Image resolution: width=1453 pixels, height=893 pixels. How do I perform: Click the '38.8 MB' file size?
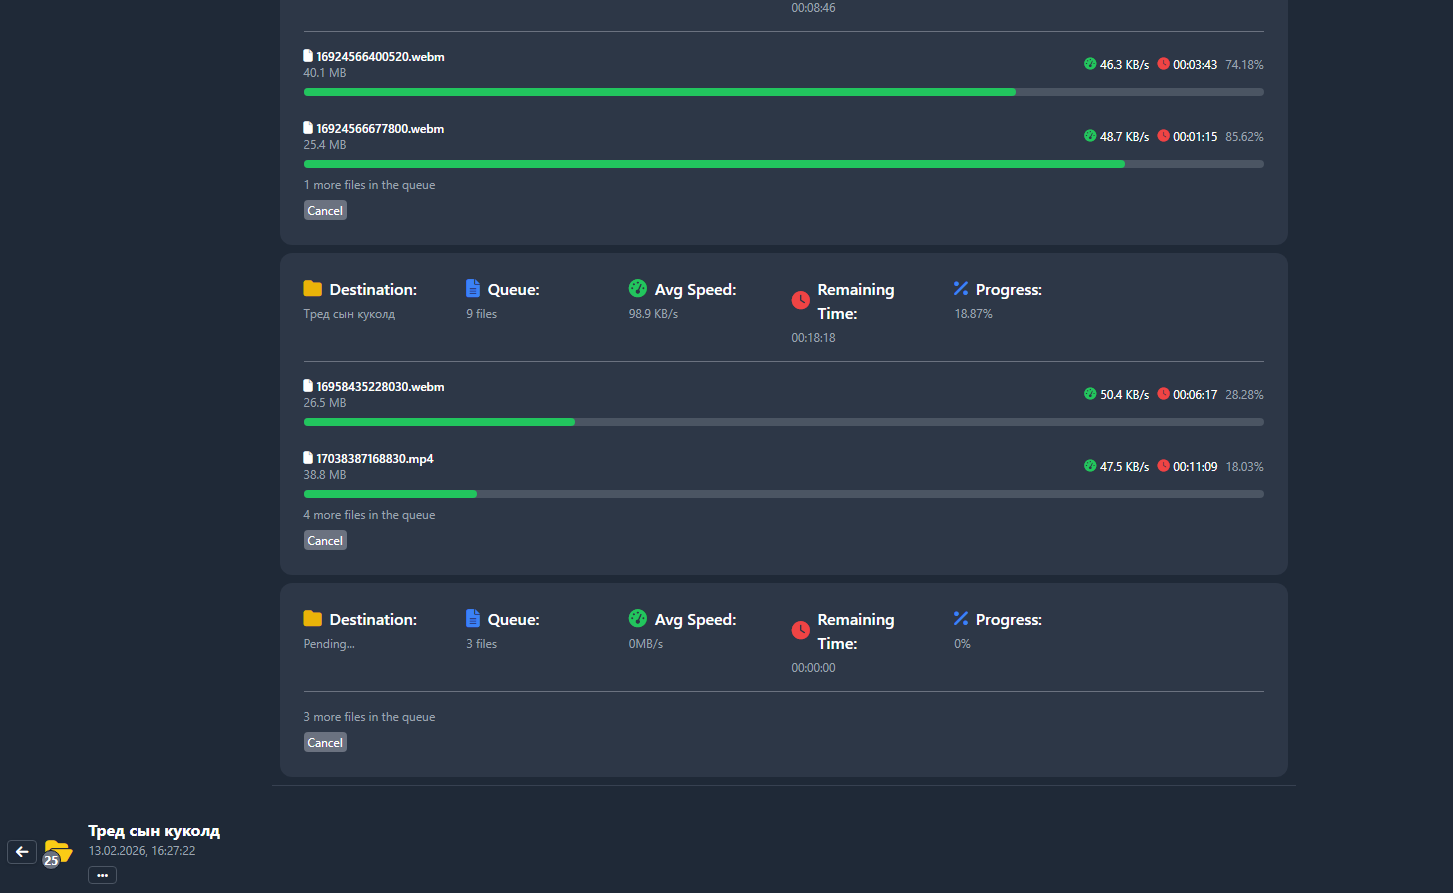pos(325,475)
